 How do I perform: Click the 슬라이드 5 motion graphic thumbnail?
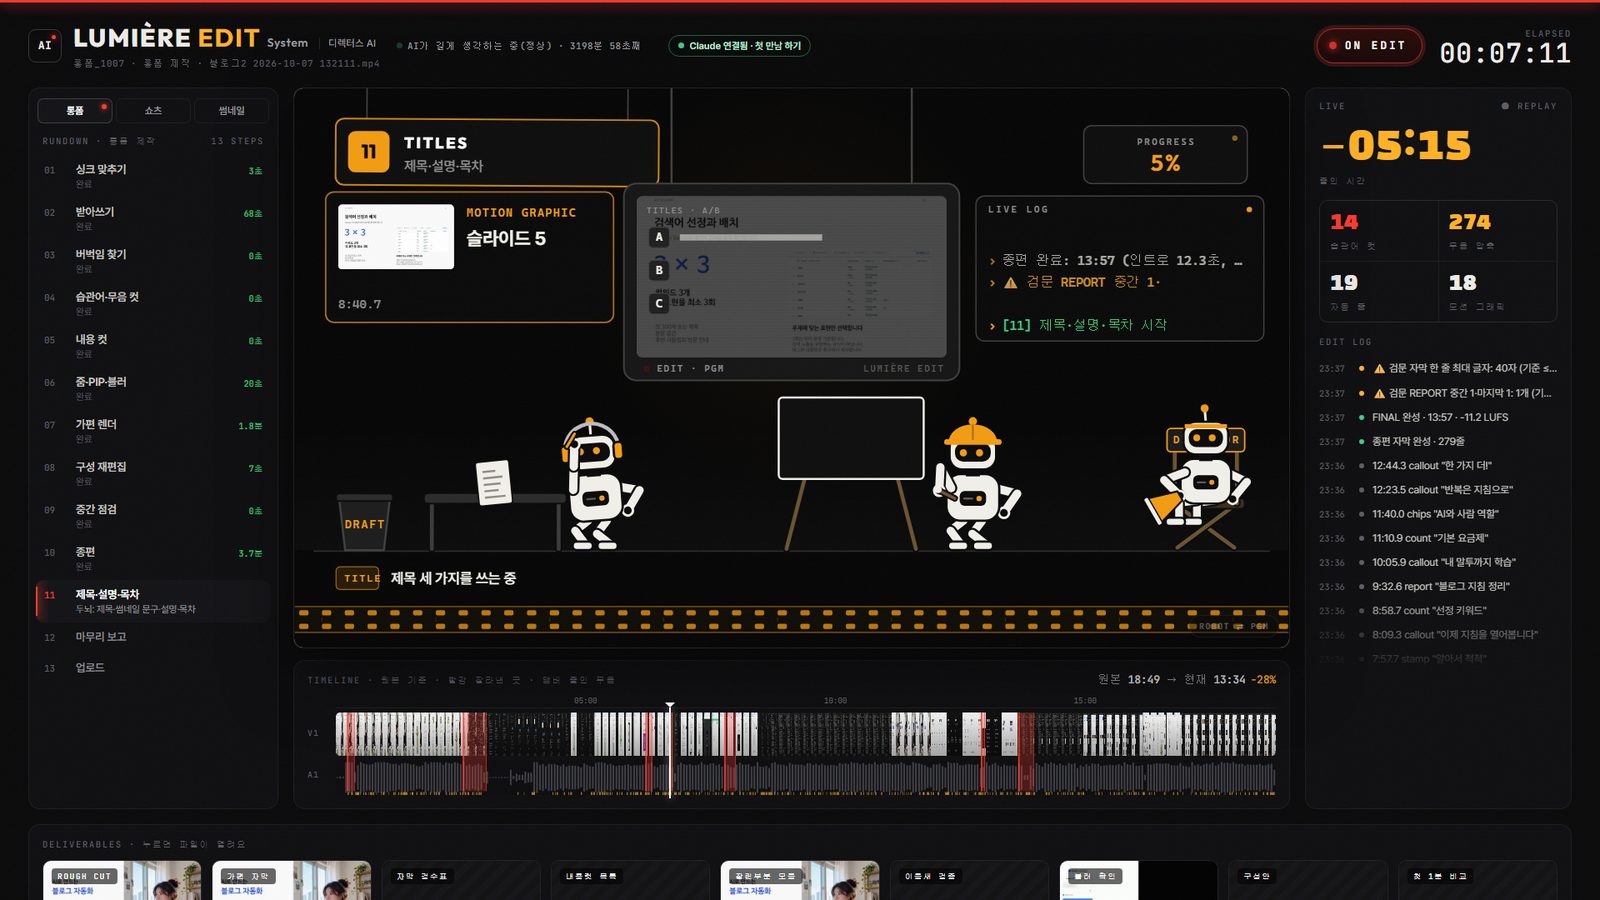tap(396, 237)
